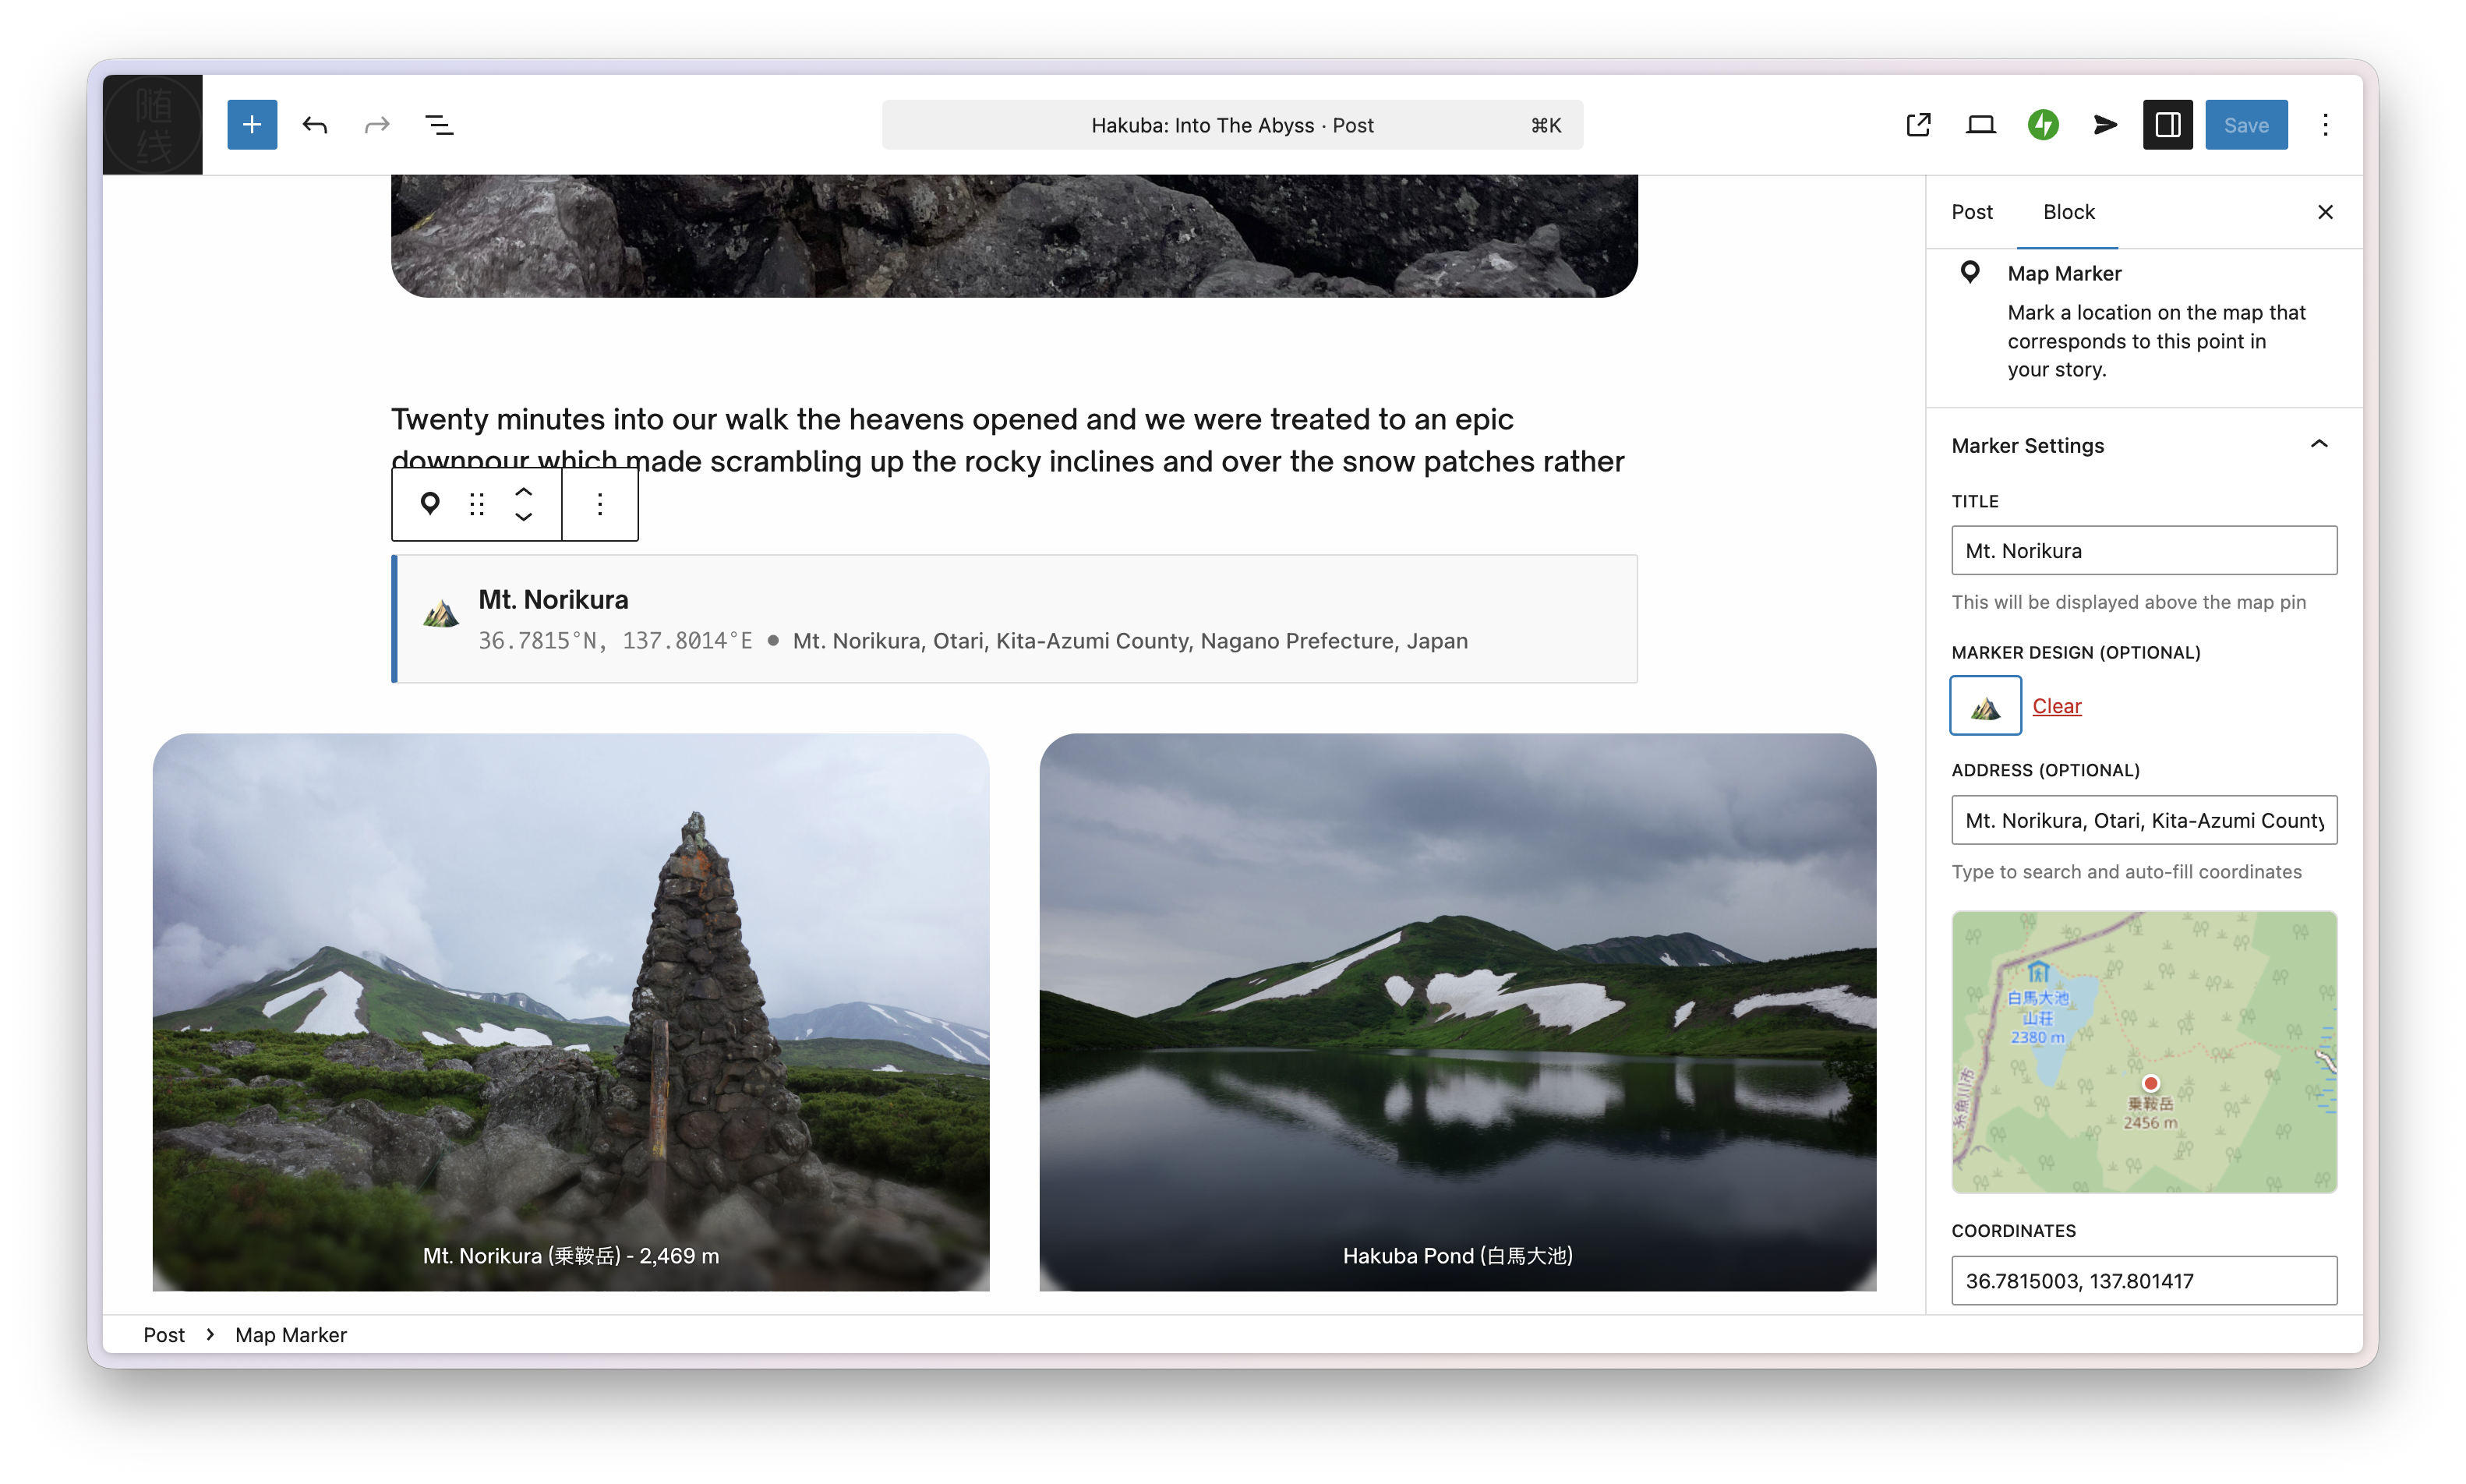Screen dimensions: 2466x1484
Task: Click the drag handle on the block toolbar
Action: 477,503
